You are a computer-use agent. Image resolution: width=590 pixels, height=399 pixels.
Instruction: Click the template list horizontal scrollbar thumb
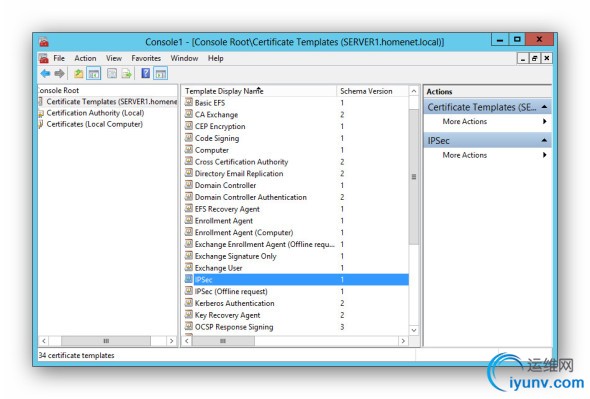pos(223,341)
